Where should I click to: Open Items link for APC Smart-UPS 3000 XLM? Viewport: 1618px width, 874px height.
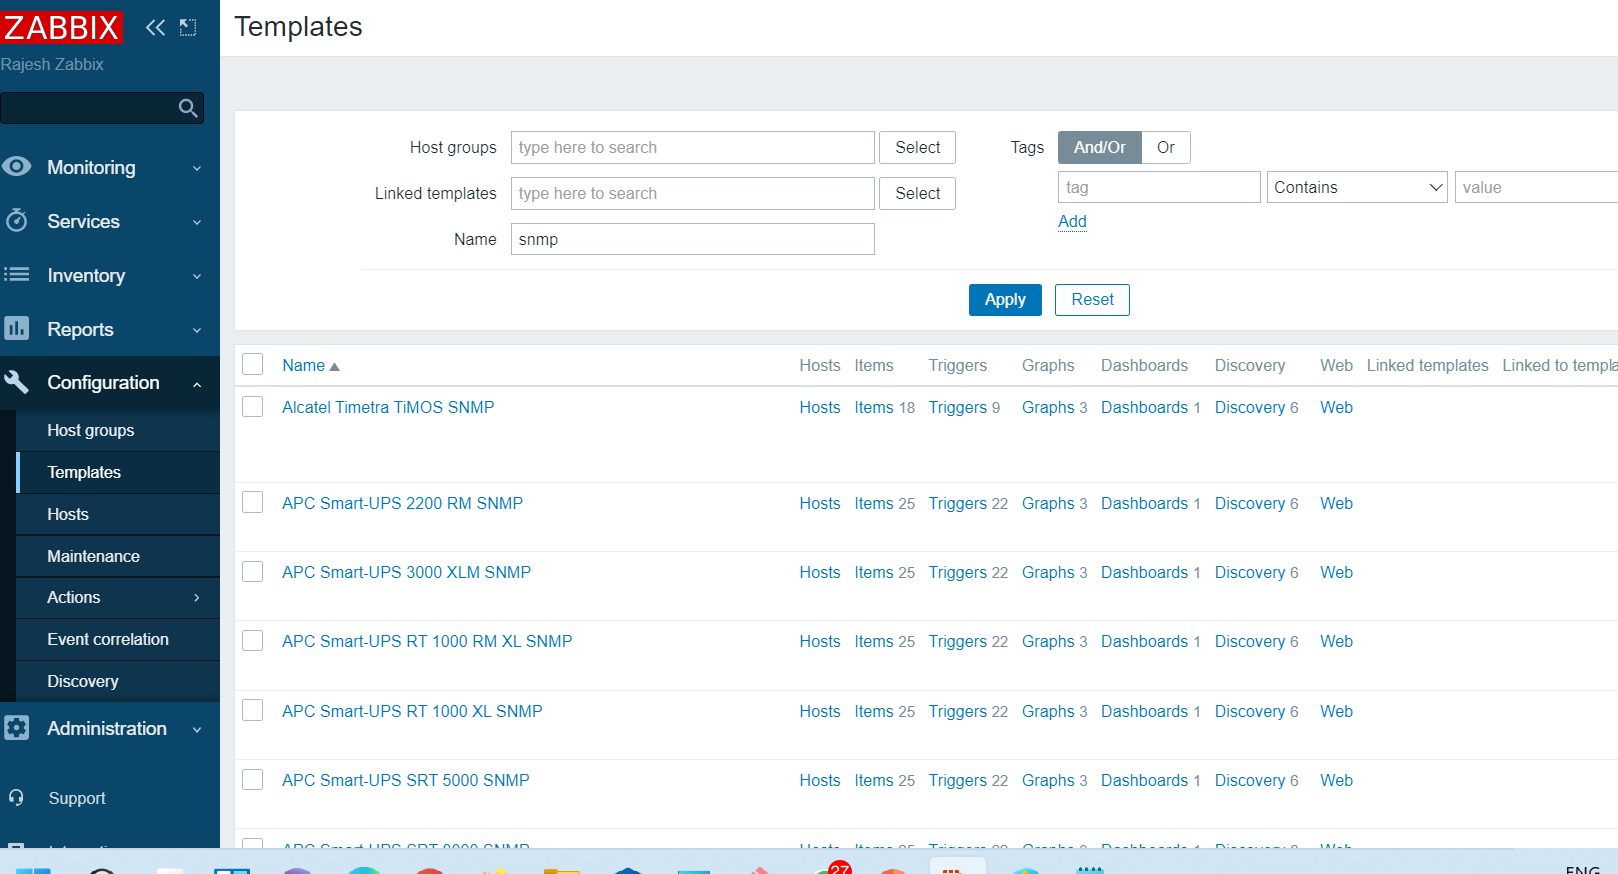[x=873, y=572]
